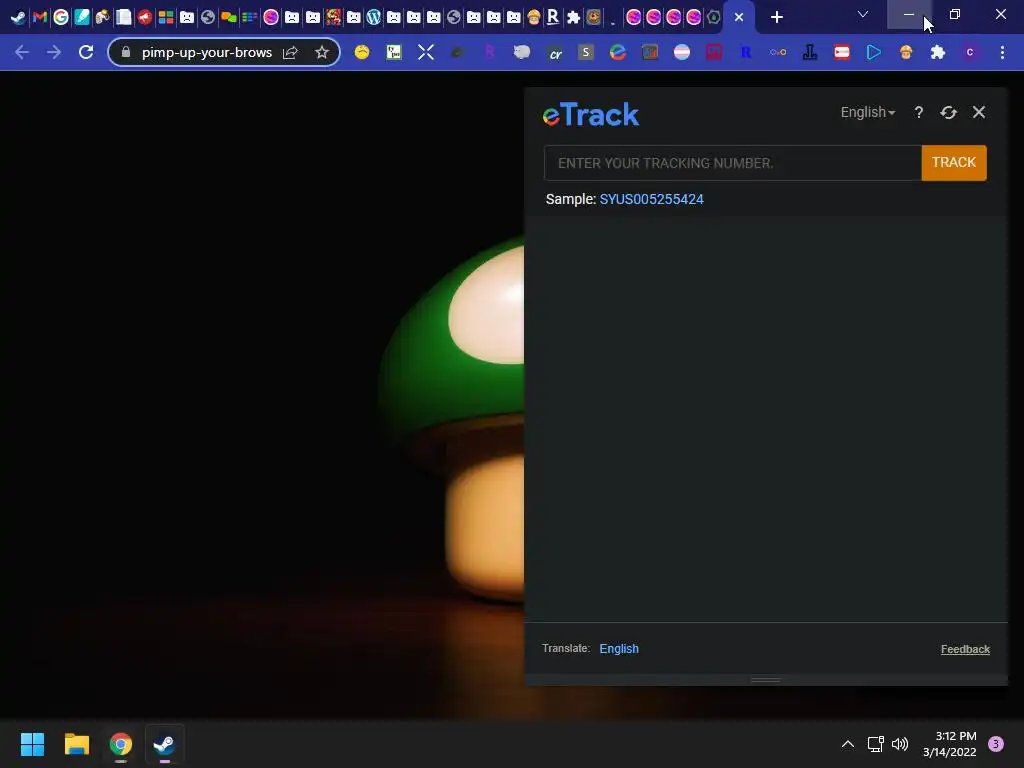Click the Translate English link

click(618, 648)
